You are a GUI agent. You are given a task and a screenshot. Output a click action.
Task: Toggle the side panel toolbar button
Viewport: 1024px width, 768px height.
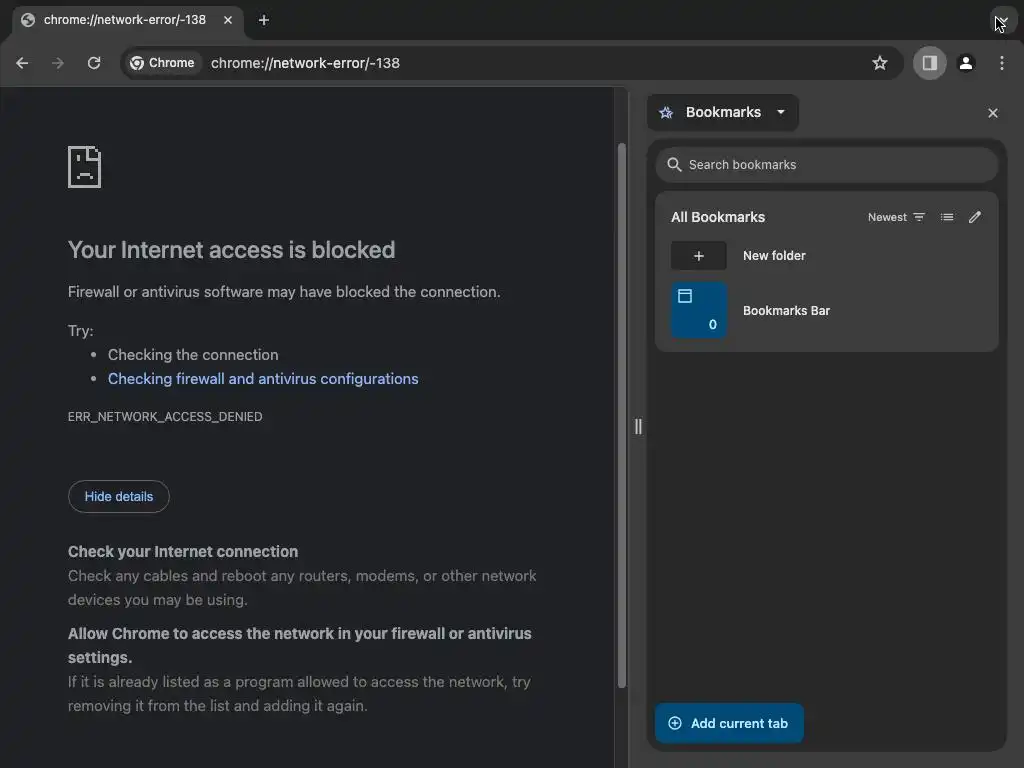click(929, 63)
